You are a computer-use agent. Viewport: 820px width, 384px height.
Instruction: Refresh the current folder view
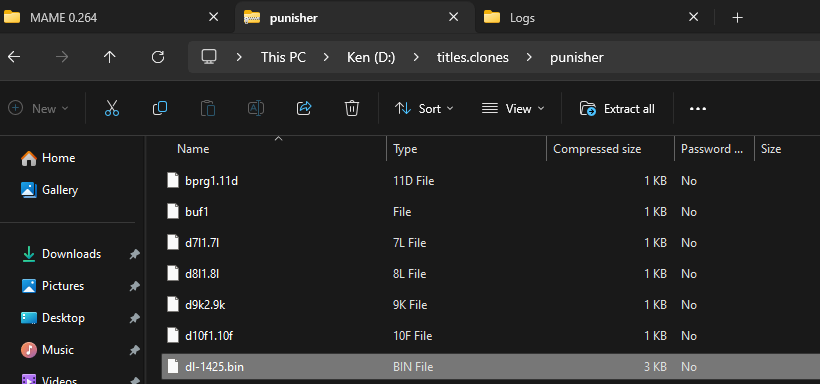point(158,57)
